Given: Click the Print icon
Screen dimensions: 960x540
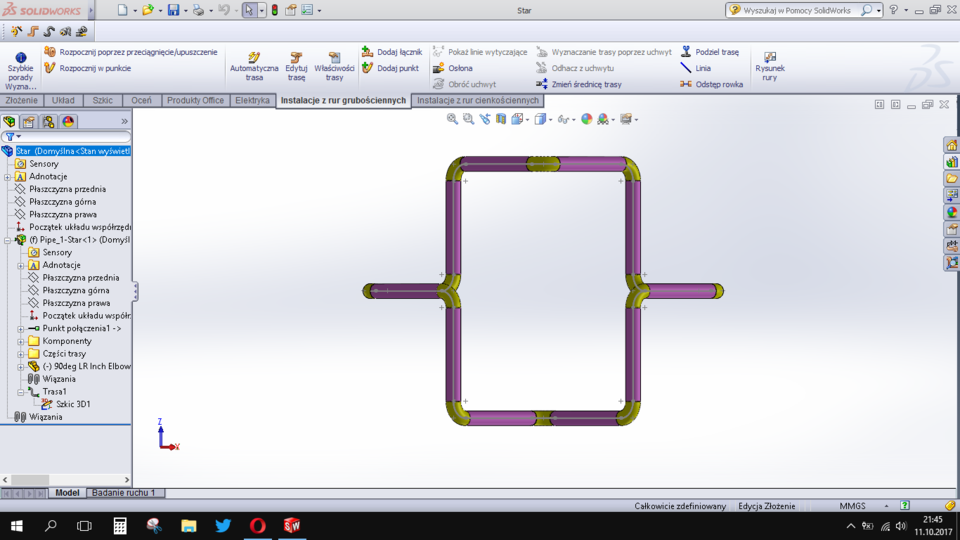Looking at the screenshot, I should pyautogui.click(x=198, y=10).
